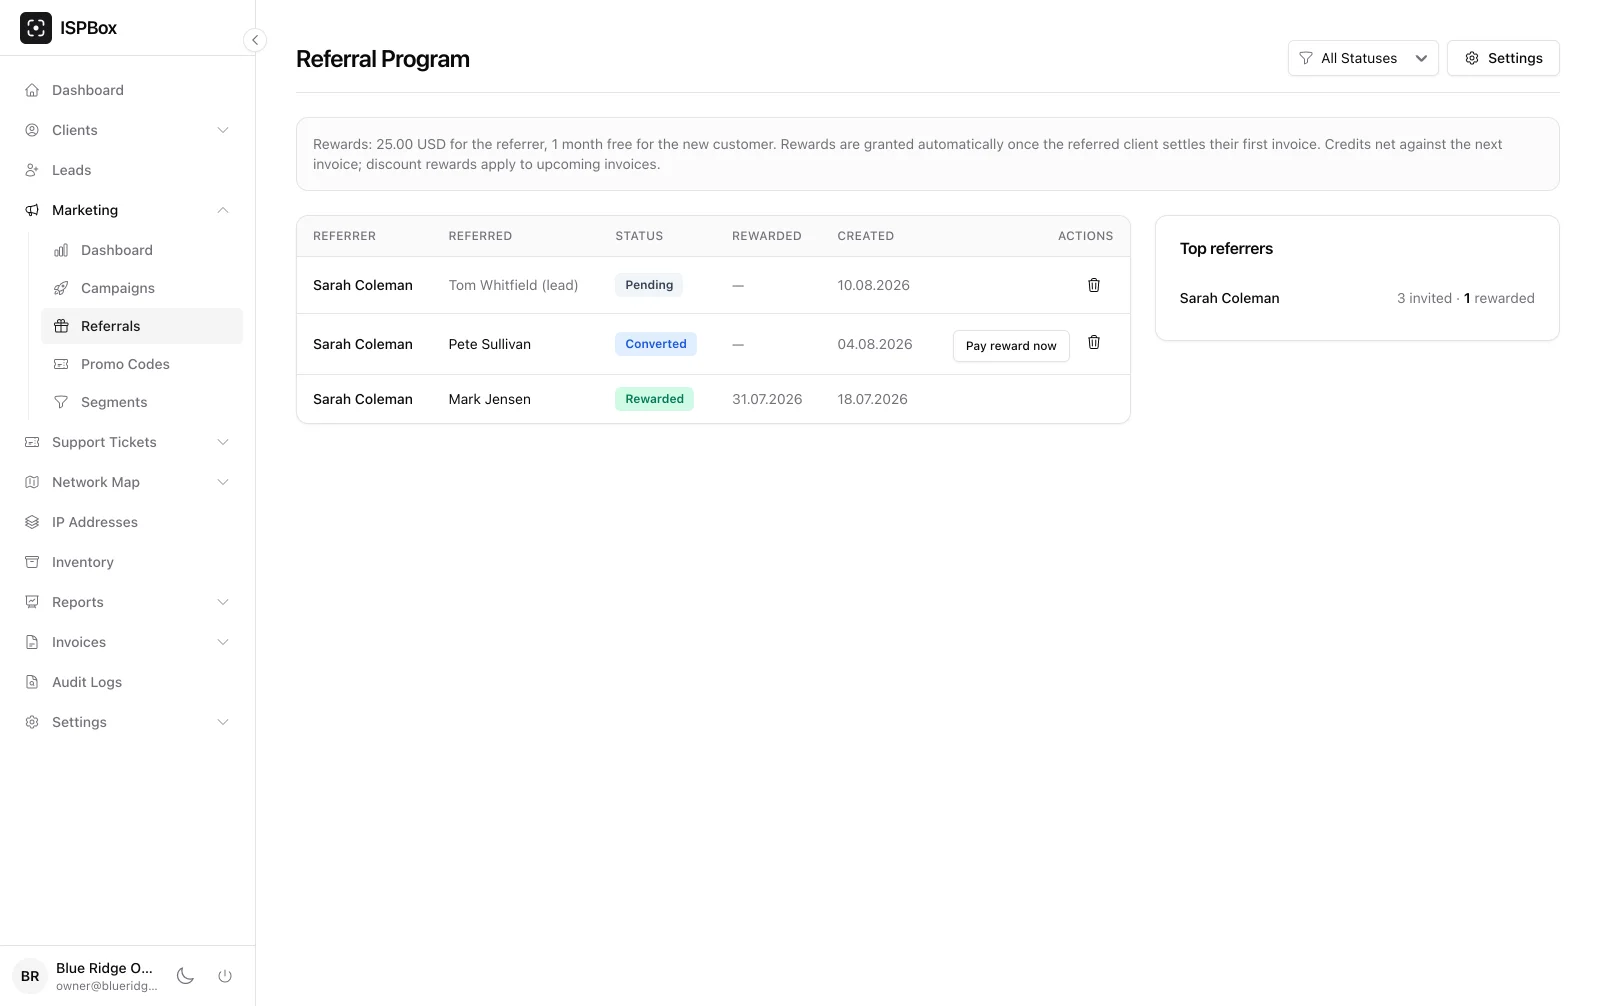Click the Campaigns rocket icon
Screen dimensions: 1600x1006
click(61, 288)
